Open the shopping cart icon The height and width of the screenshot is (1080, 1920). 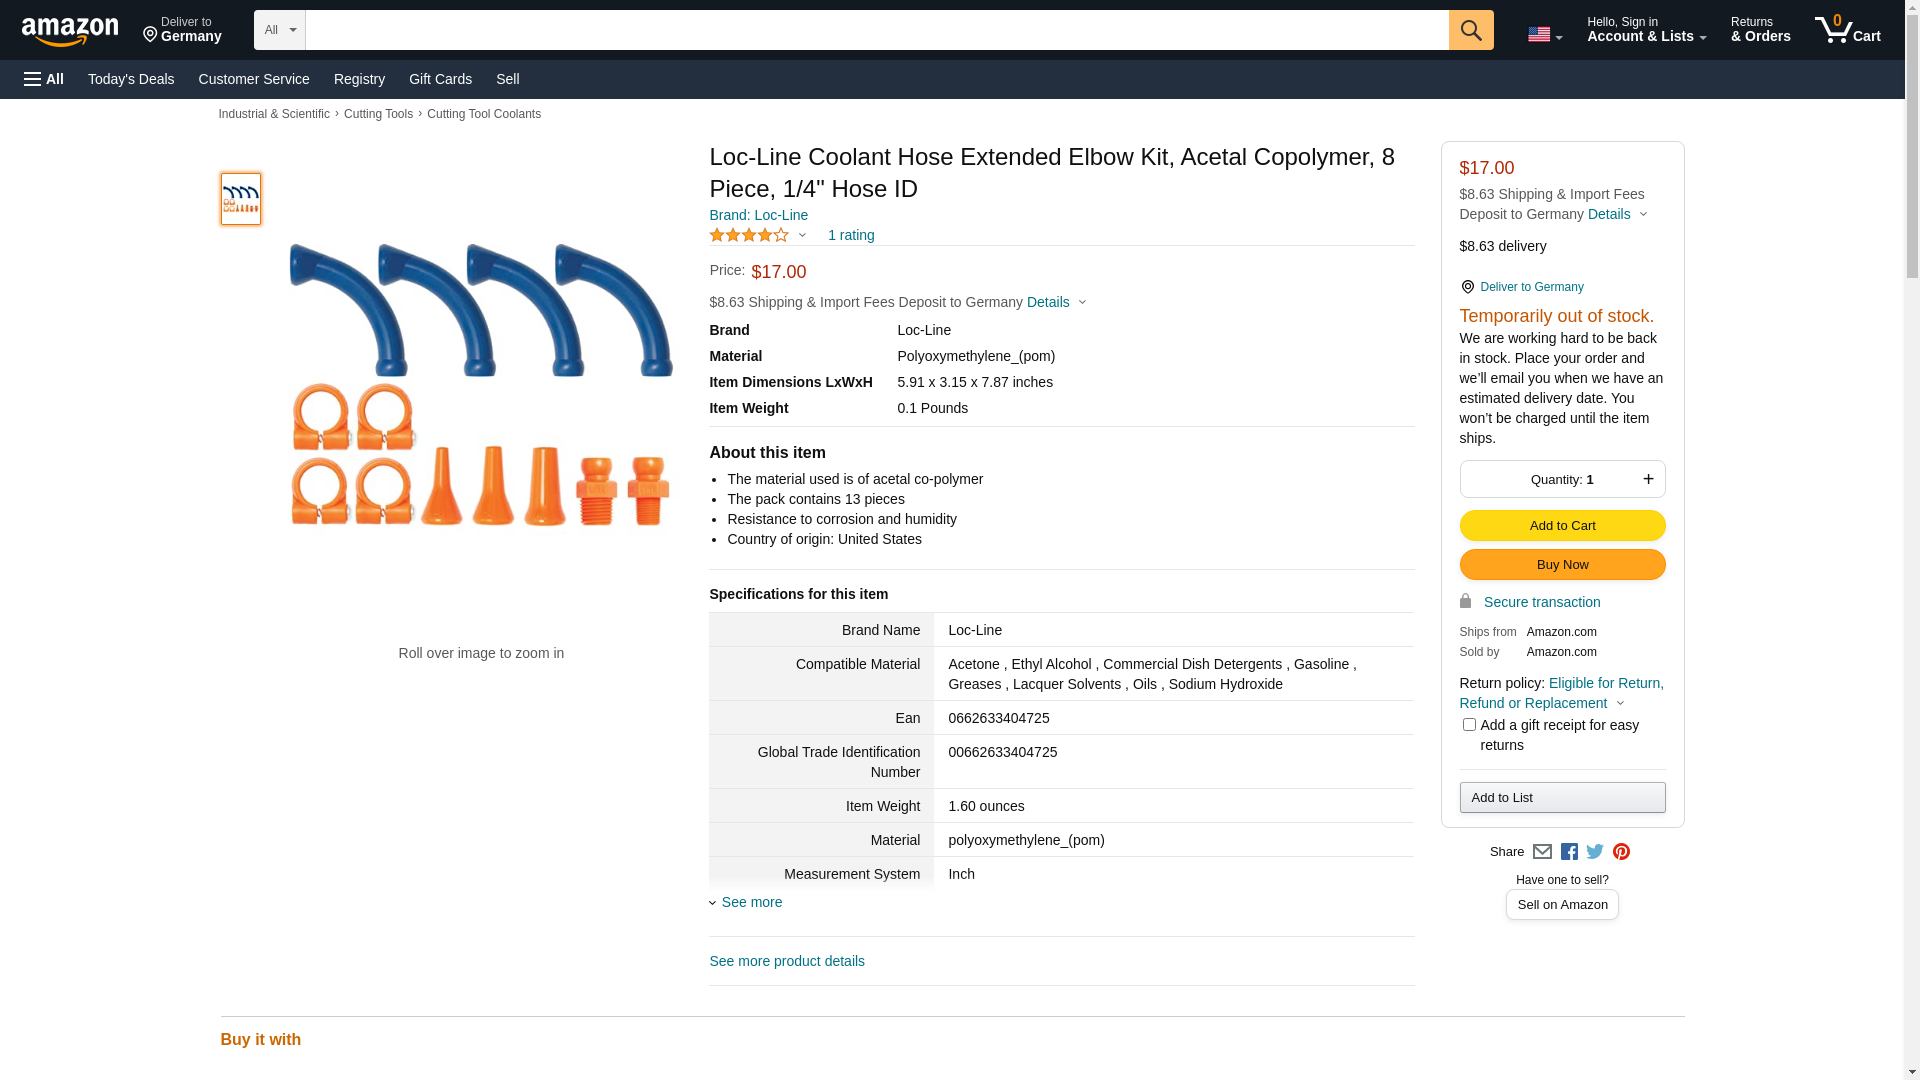pos(1847,30)
